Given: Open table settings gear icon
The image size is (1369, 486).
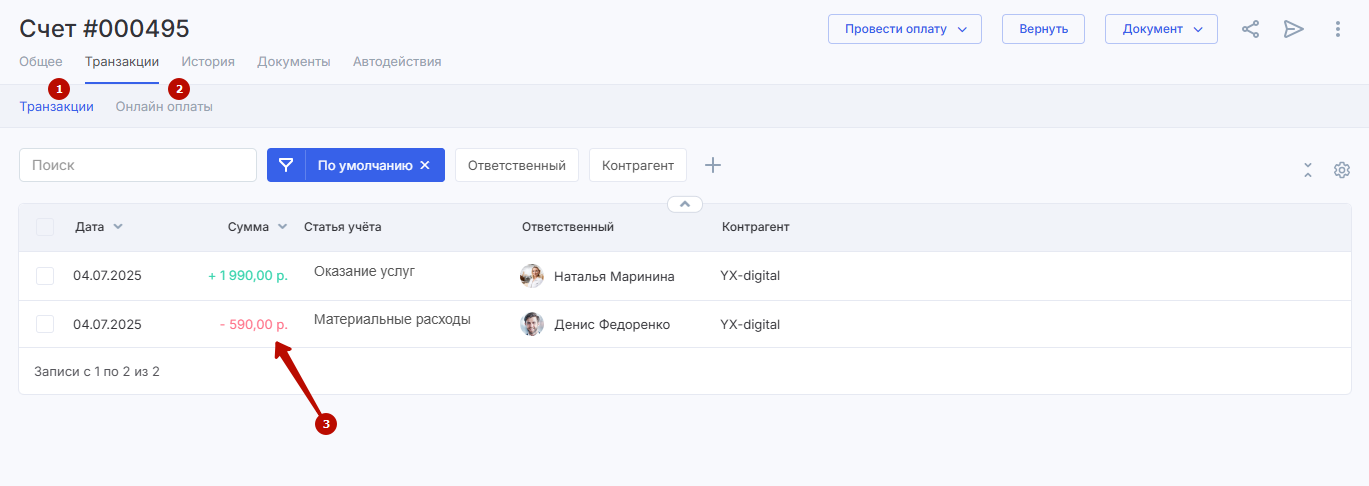Looking at the screenshot, I should point(1342,170).
